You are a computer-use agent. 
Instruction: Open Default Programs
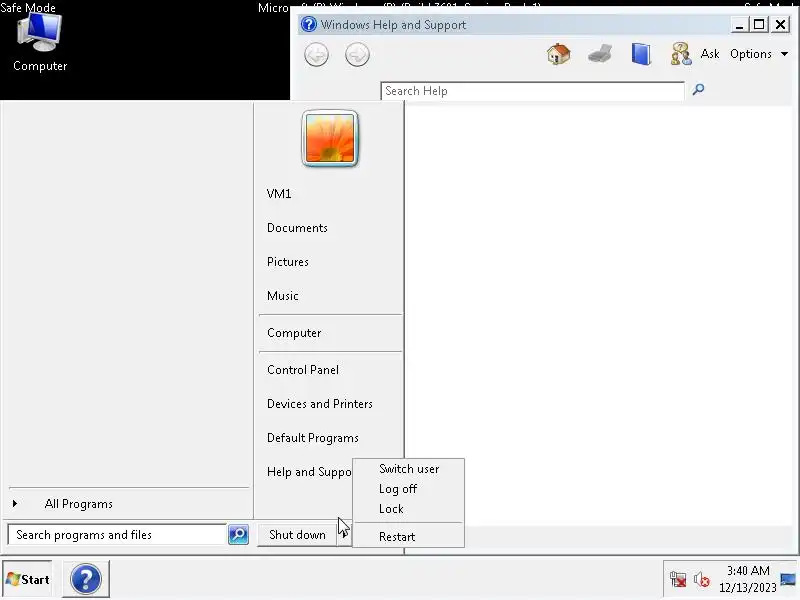pyautogui.click(x=313, y=438)
